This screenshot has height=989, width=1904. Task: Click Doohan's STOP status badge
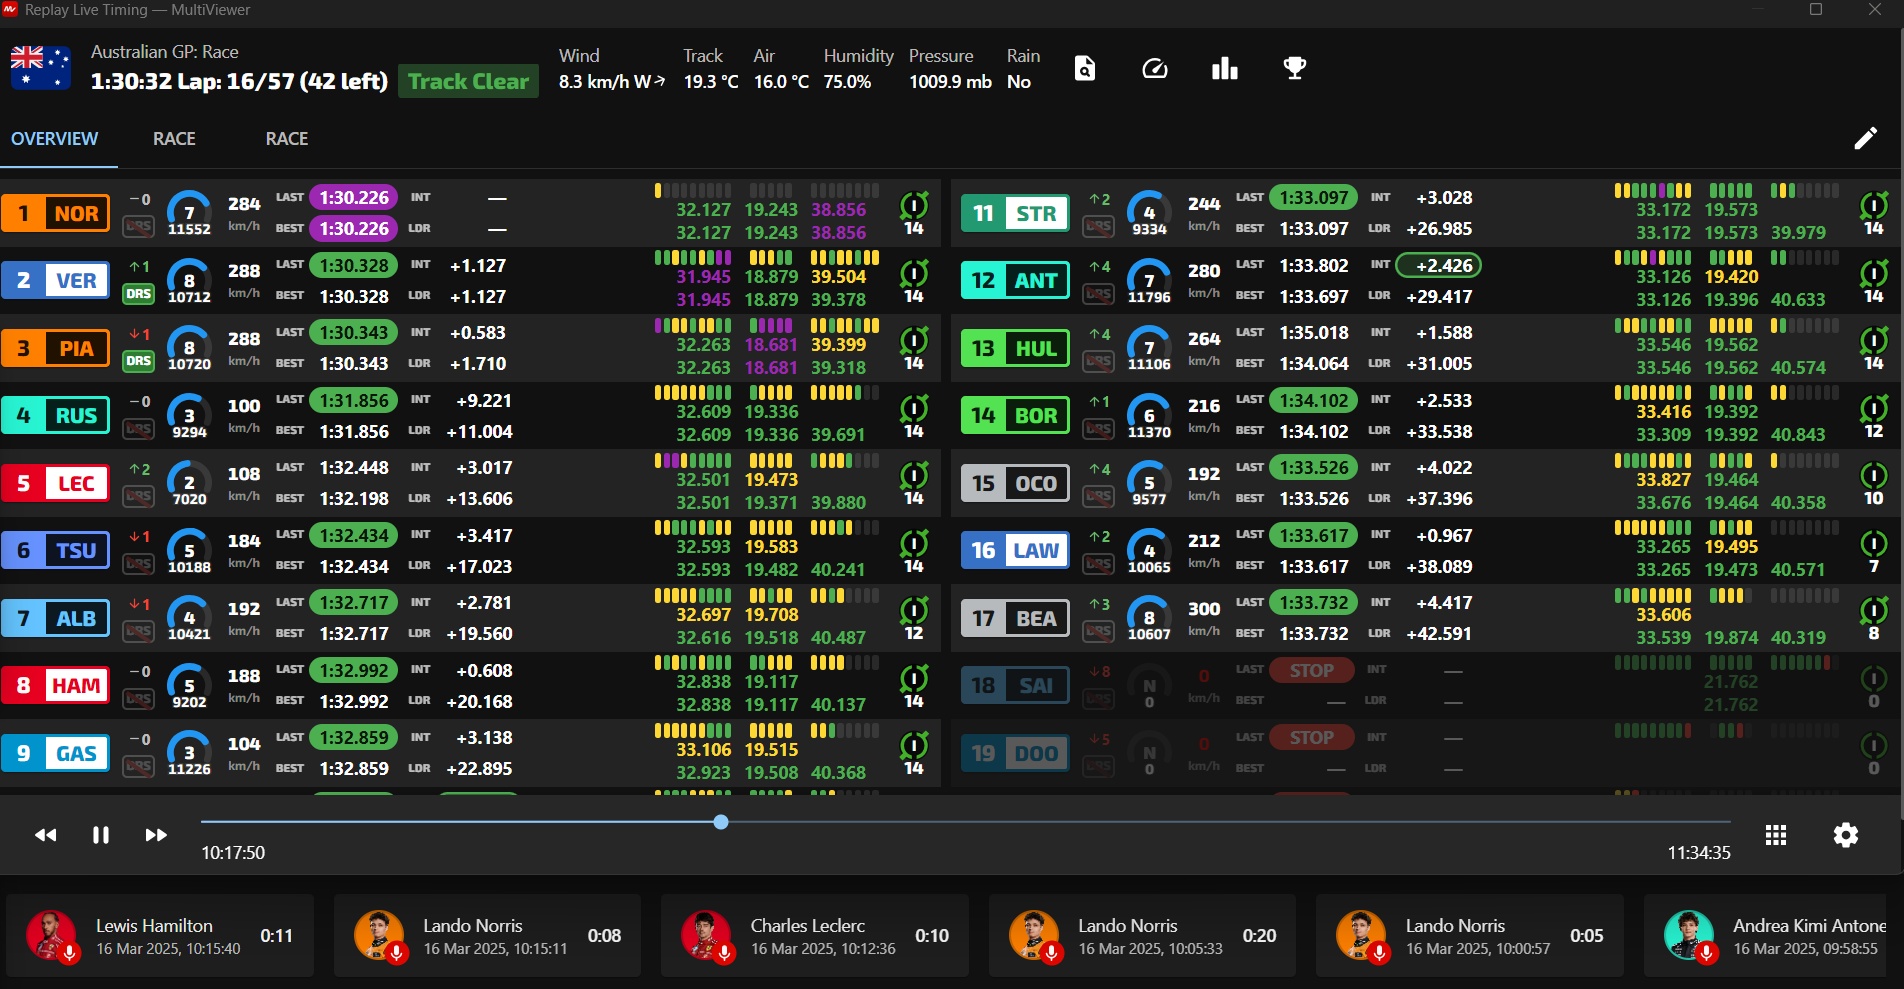1312,738
